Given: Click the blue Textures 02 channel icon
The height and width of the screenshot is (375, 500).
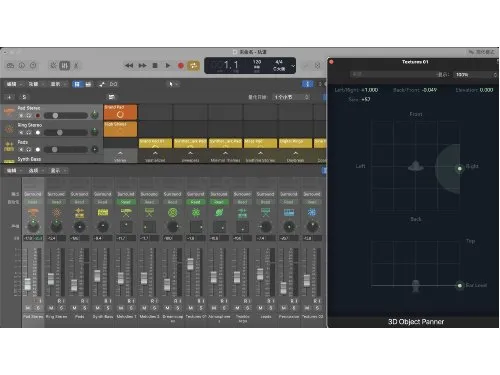Looking at the screenshot, I should click(312, 212).
